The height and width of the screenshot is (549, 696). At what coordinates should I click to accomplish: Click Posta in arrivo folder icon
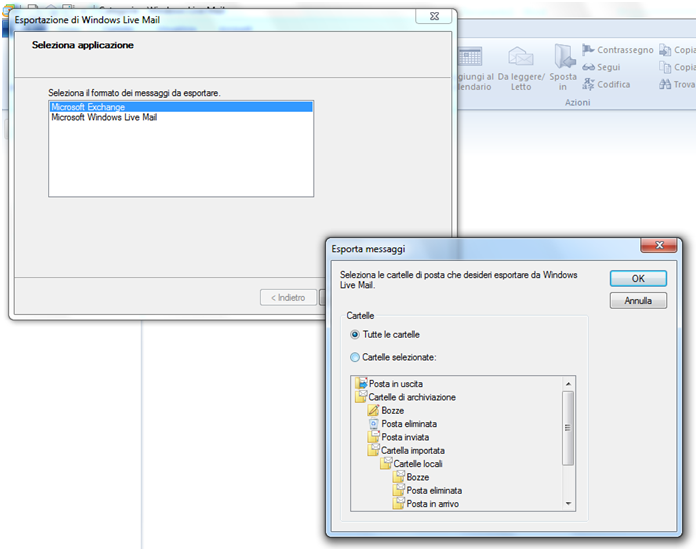tap(399, 503)
